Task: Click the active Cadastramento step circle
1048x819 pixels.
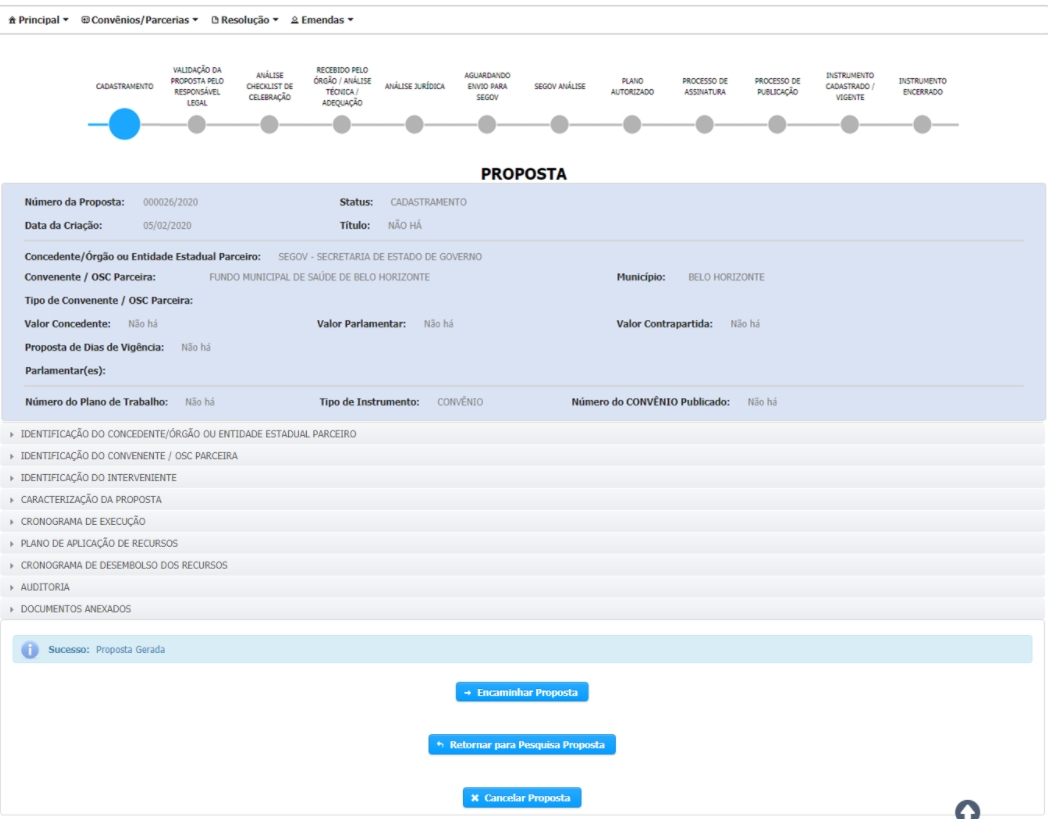Action: pos(124,124)
